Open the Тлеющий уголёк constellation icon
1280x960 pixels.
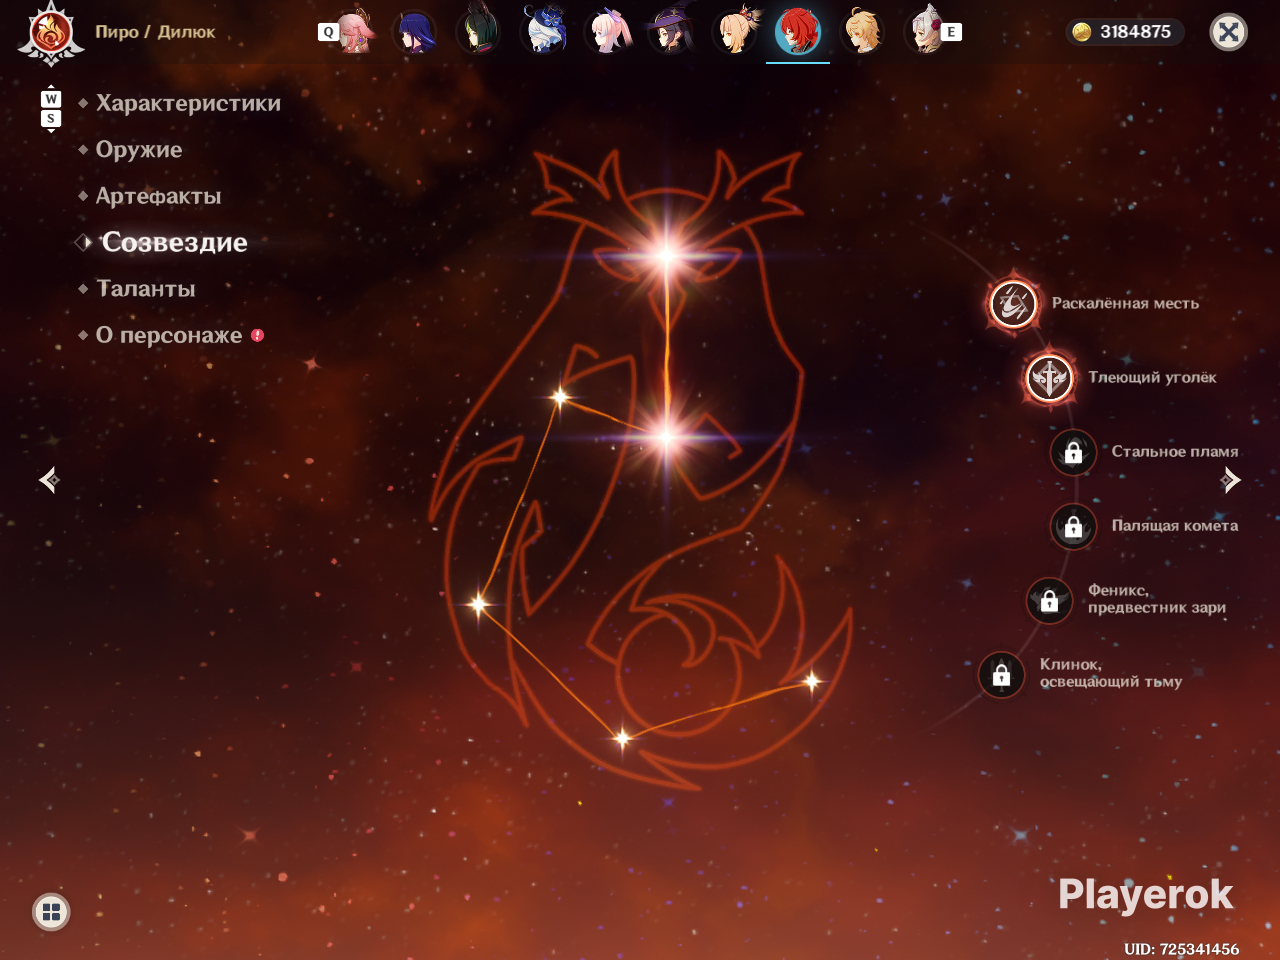coord(1050,377)
